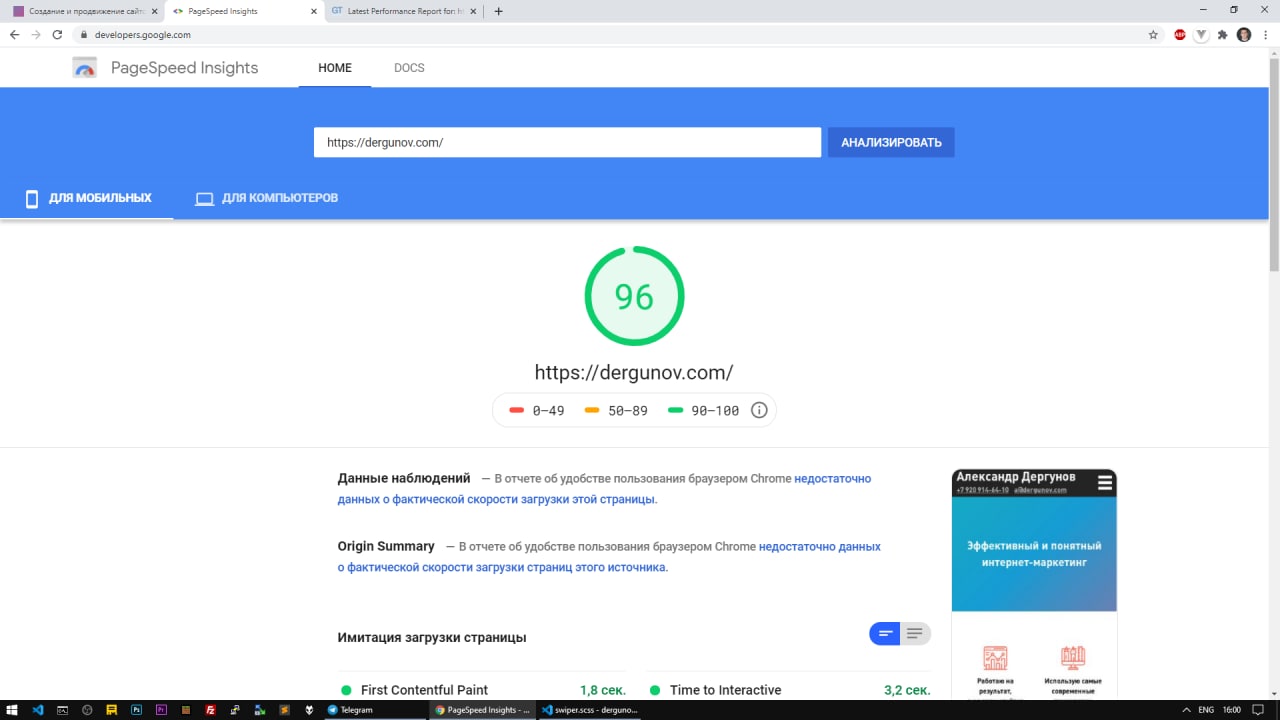Launch Photoshop from the taskbar
The height and width of the screenshot is (720, 1280).
(136, 710)
